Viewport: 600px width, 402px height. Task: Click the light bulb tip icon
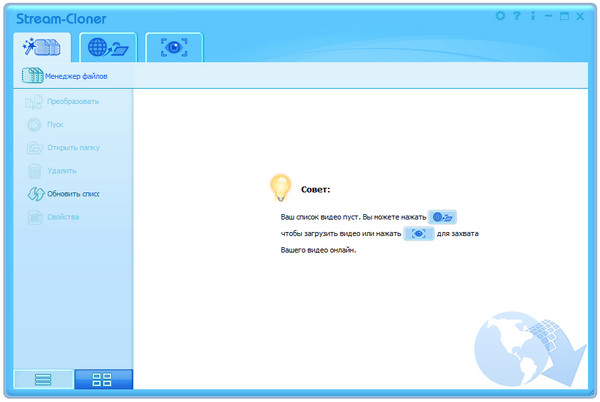point(281,188)
